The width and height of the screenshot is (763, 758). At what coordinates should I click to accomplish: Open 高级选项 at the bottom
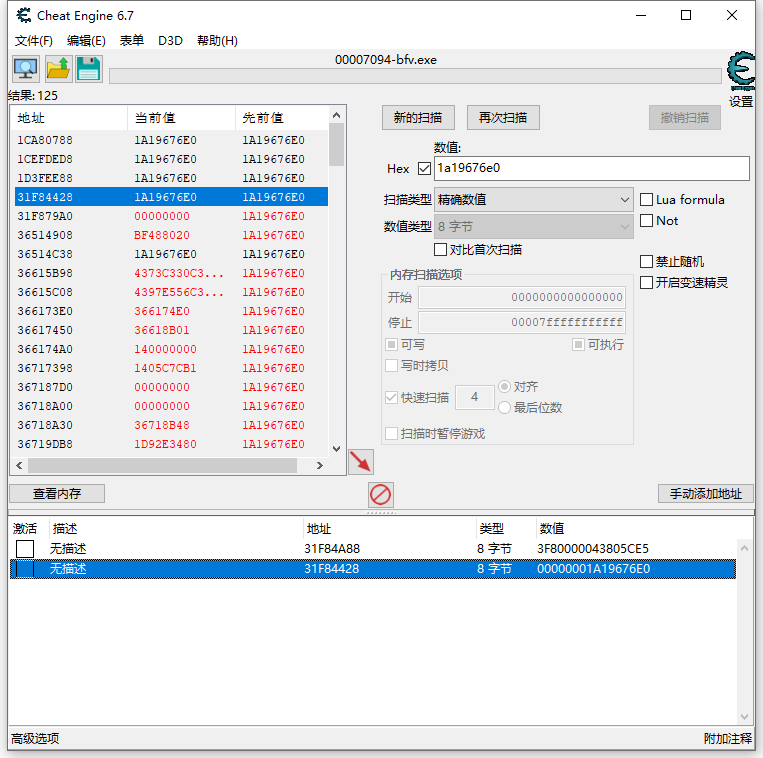(x=35, y=739)
